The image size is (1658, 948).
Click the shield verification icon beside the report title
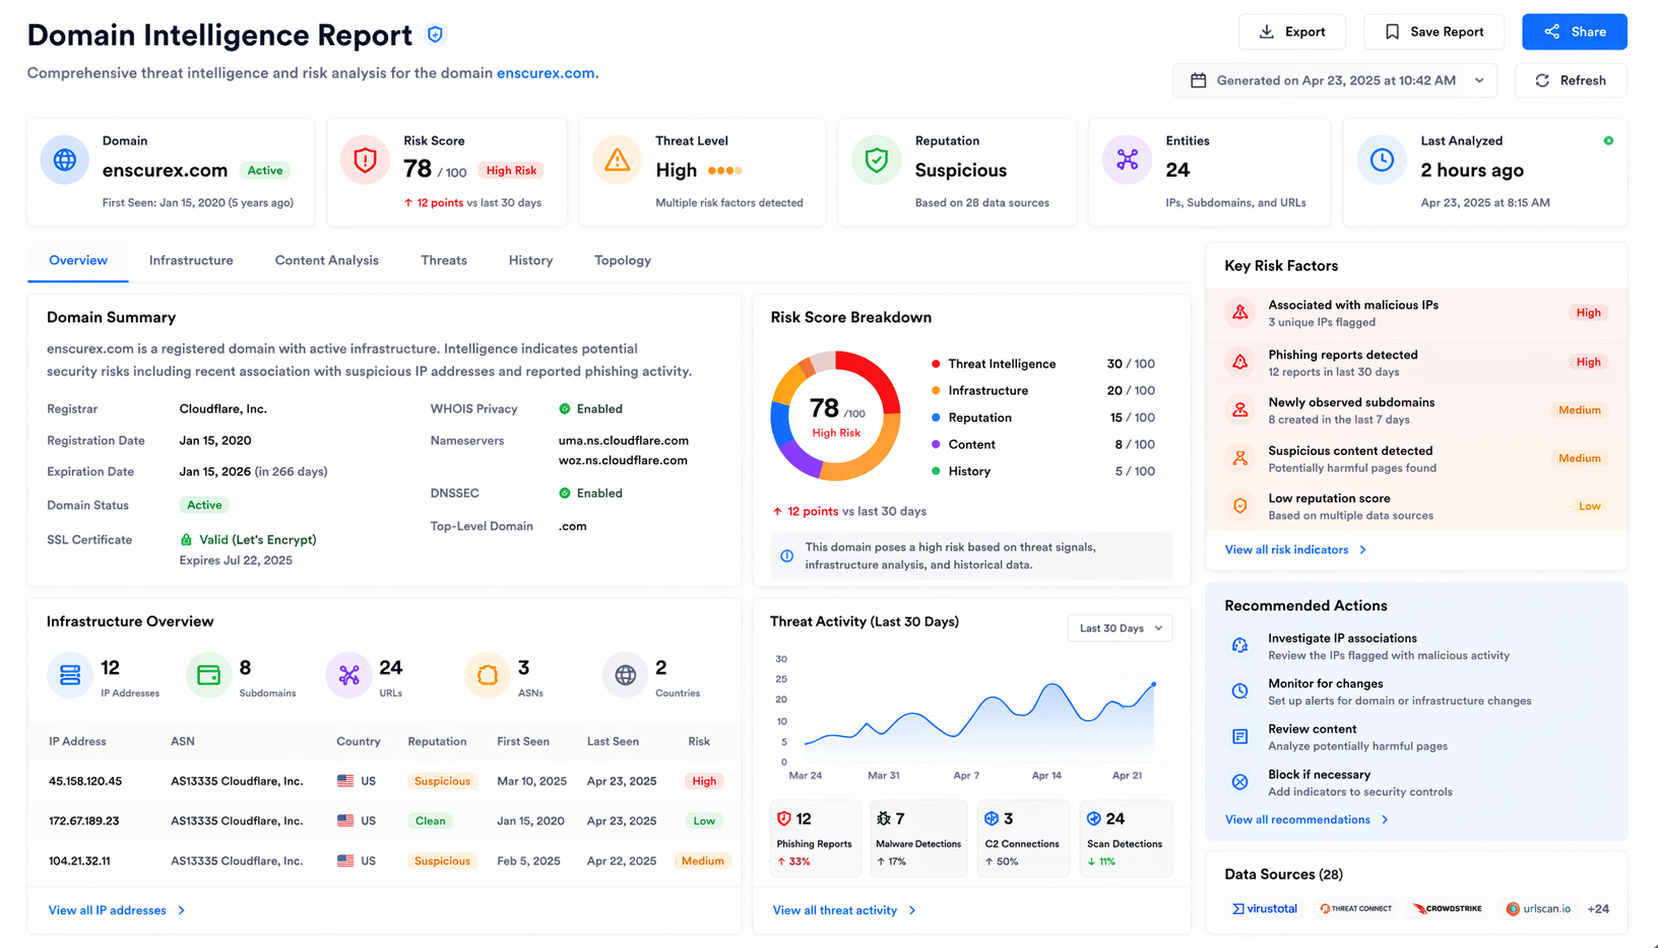[x=434, y=33]
